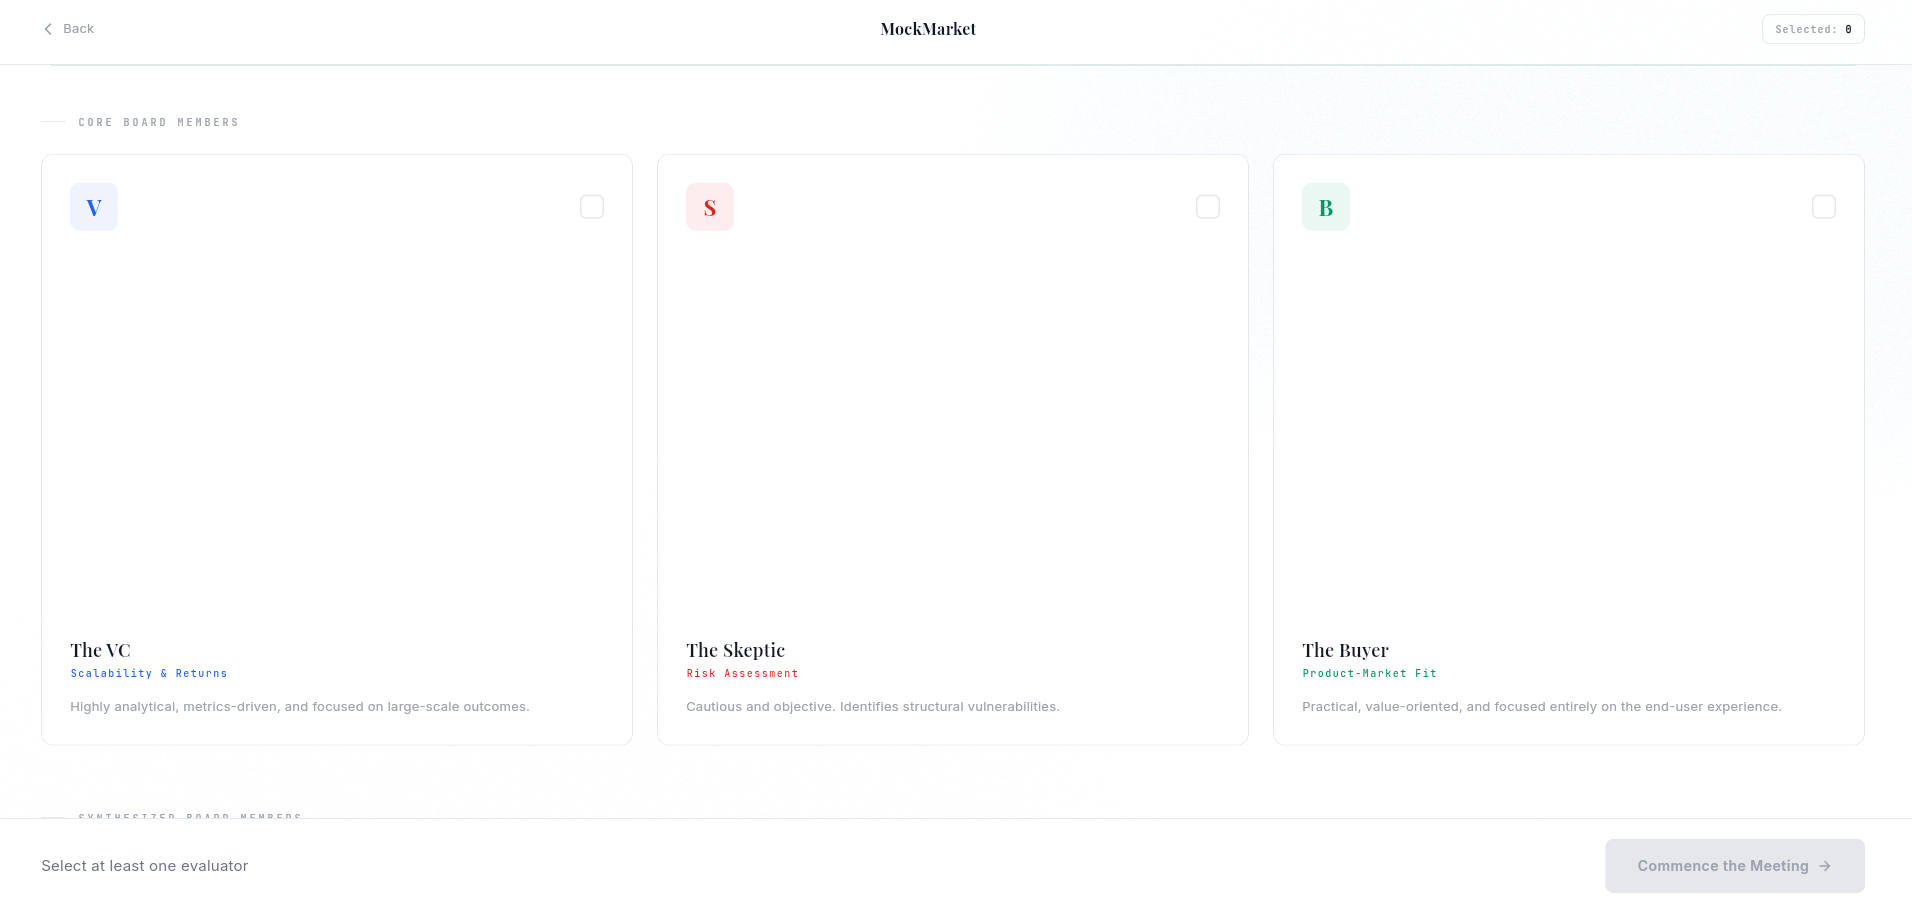Click The Skeptic card title
1912x908 pixels.
[735, 650]
